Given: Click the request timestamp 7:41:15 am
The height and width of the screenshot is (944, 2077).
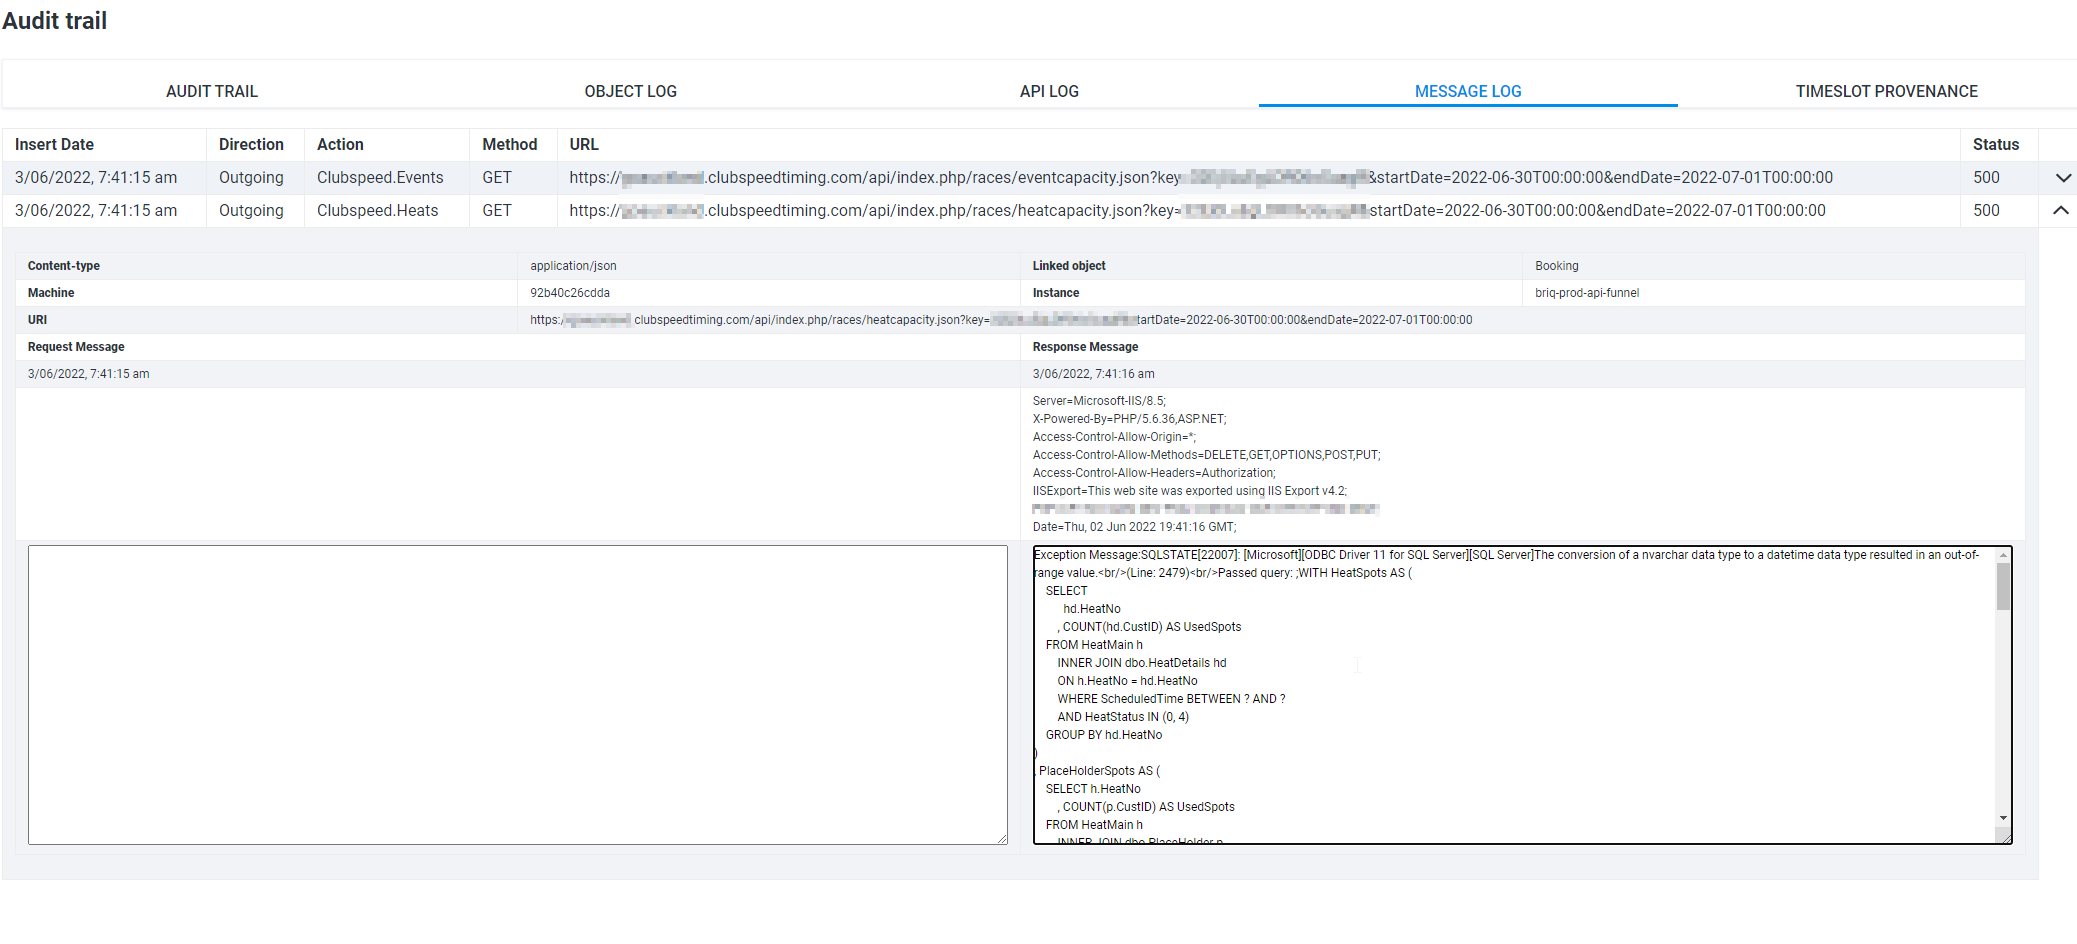Looking at the screenshot, I should [x=89, y=374].
